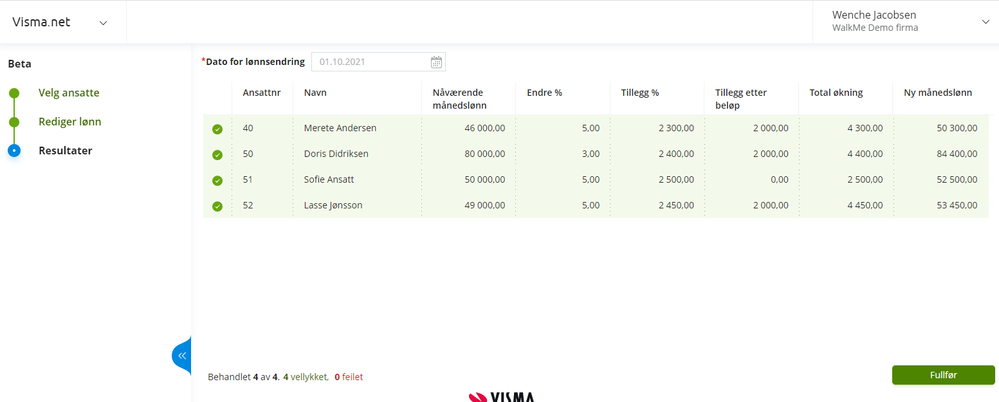The width and height of the screenshot is (999, 402).
Task: Click new salary 50 300,00
Action: click(x=956, y=128)
